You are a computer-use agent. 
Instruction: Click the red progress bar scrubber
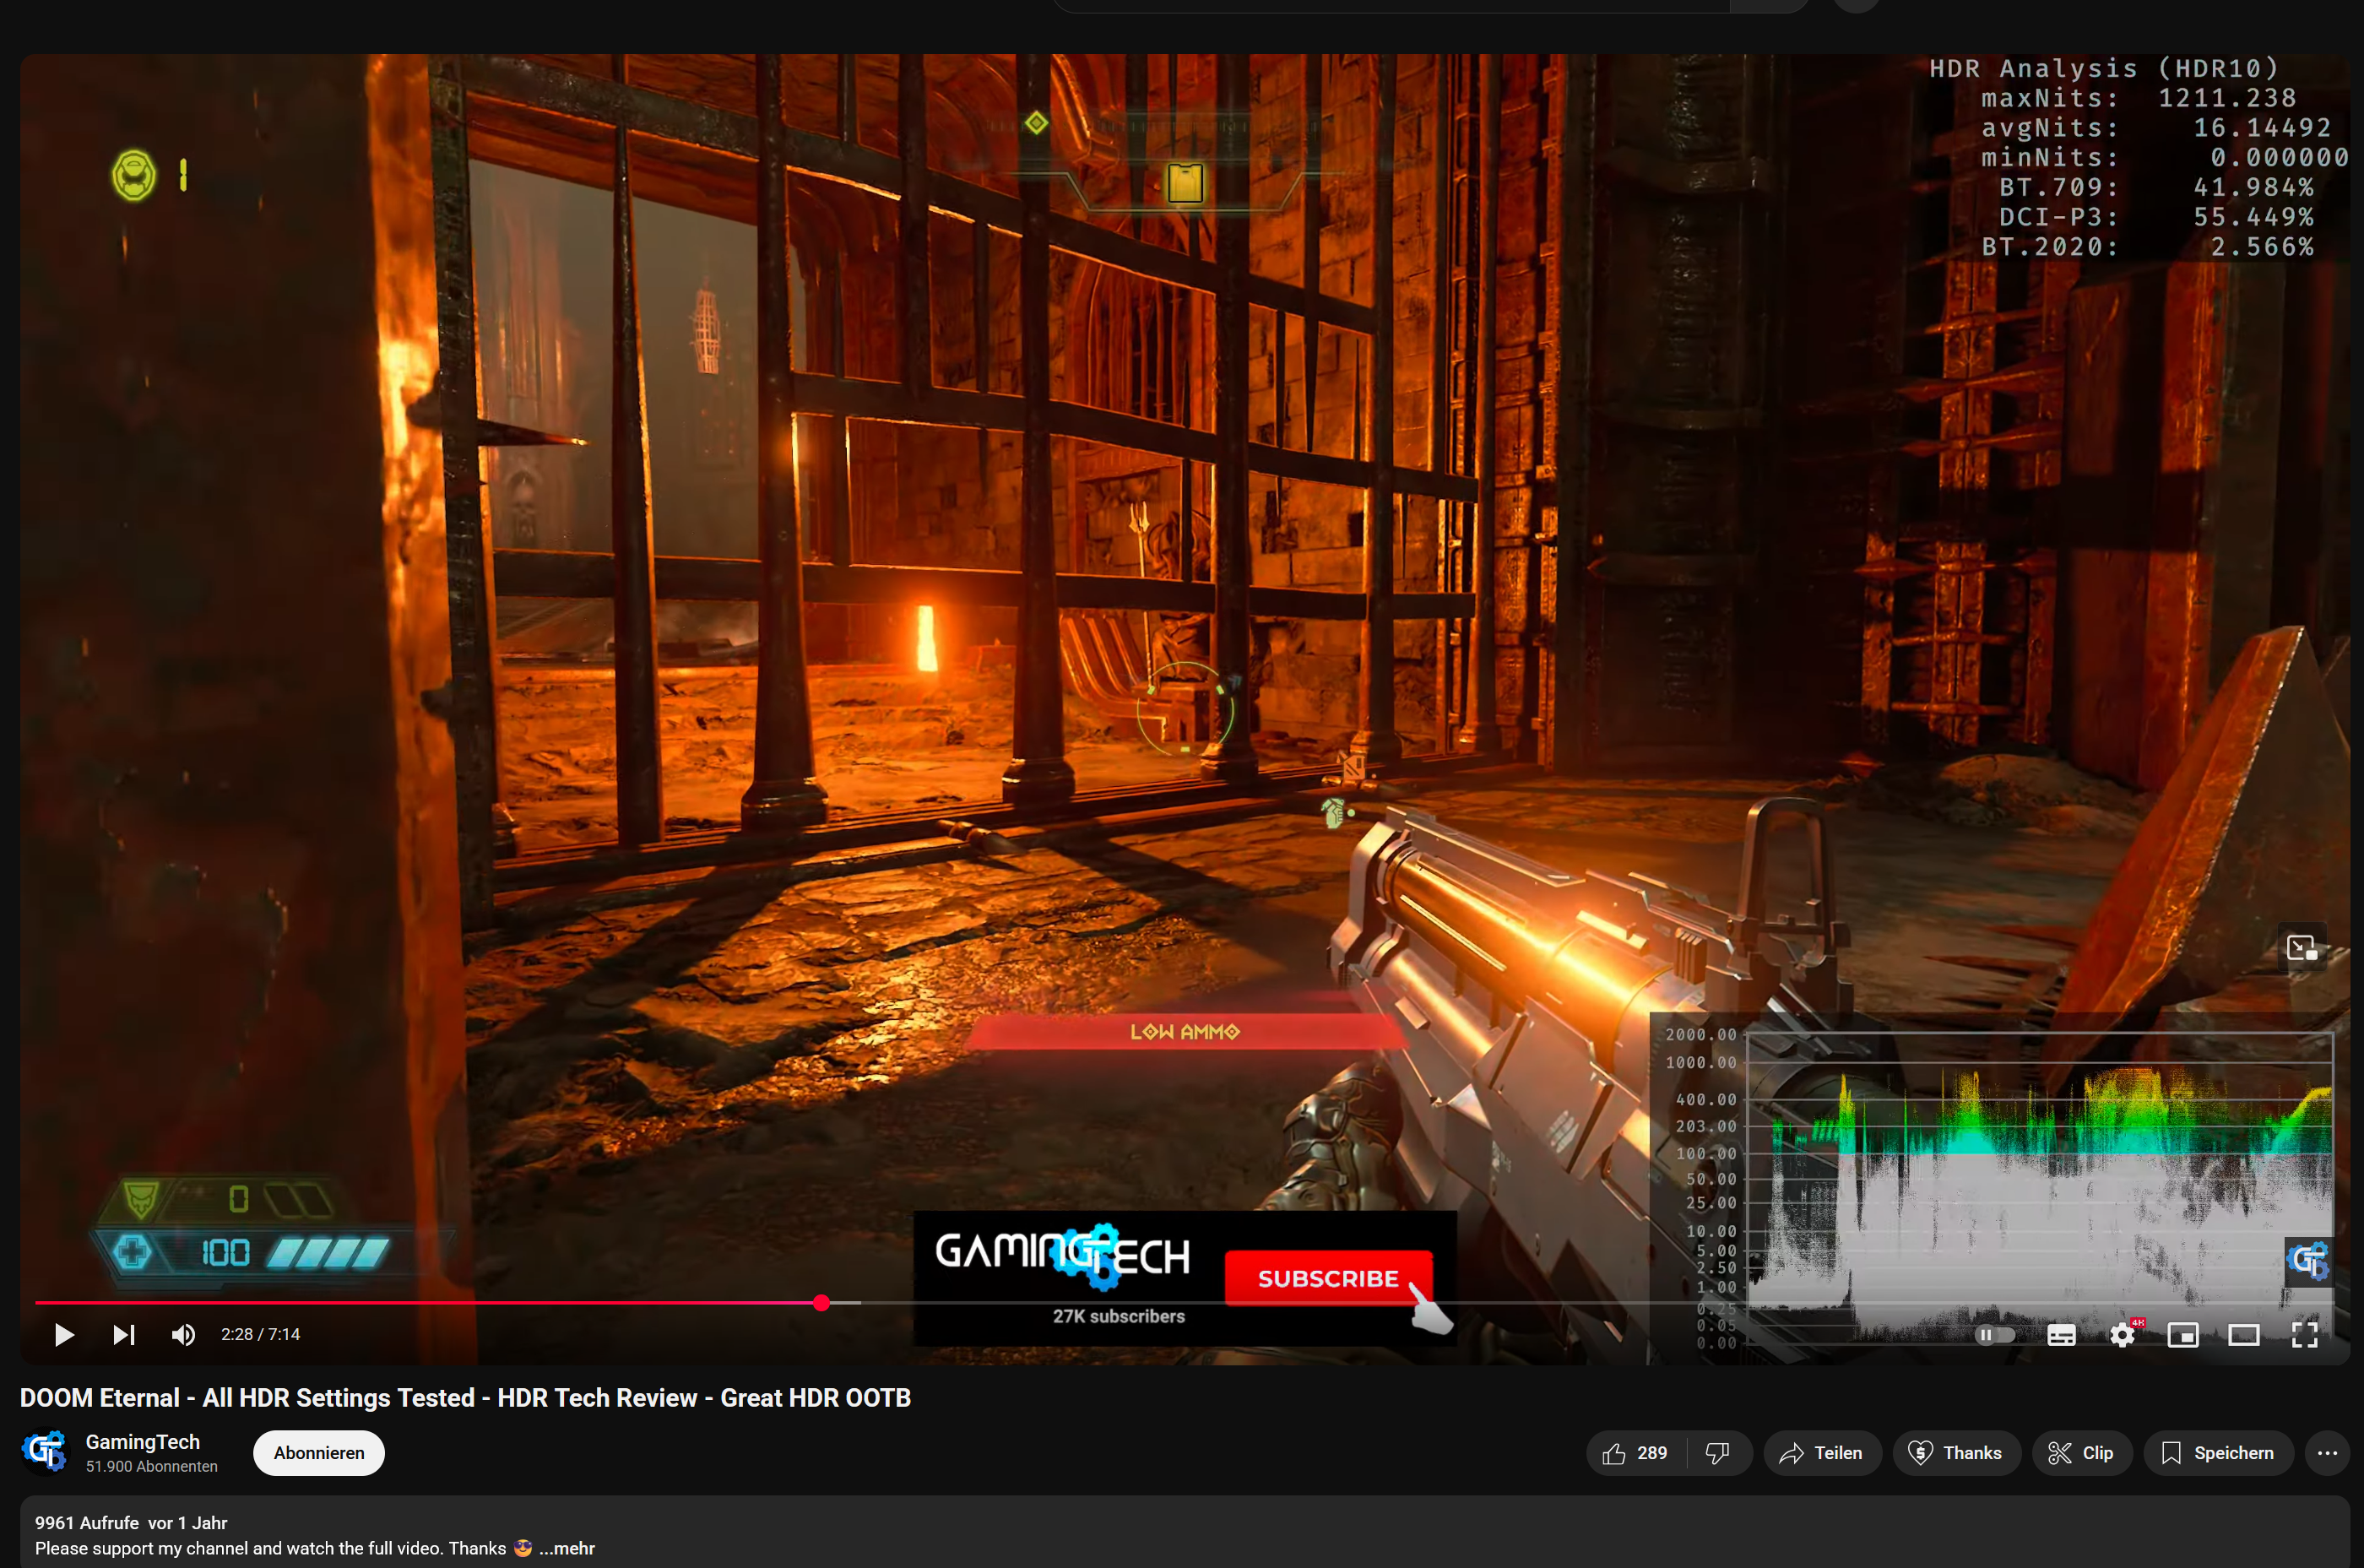click(x=821, y=1302)
